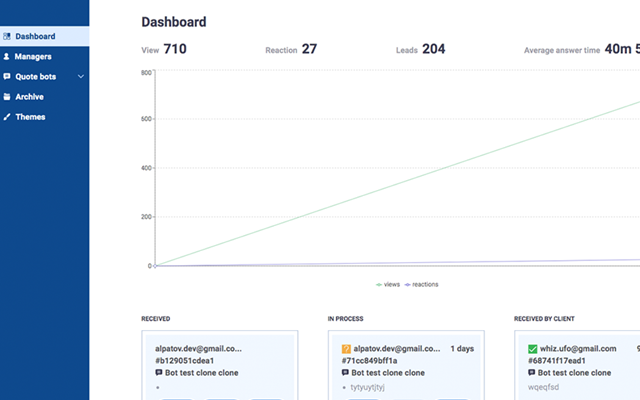Open the Themes sidebar item
Viewport: 640px width, 400px height.
tap(44, 117)
